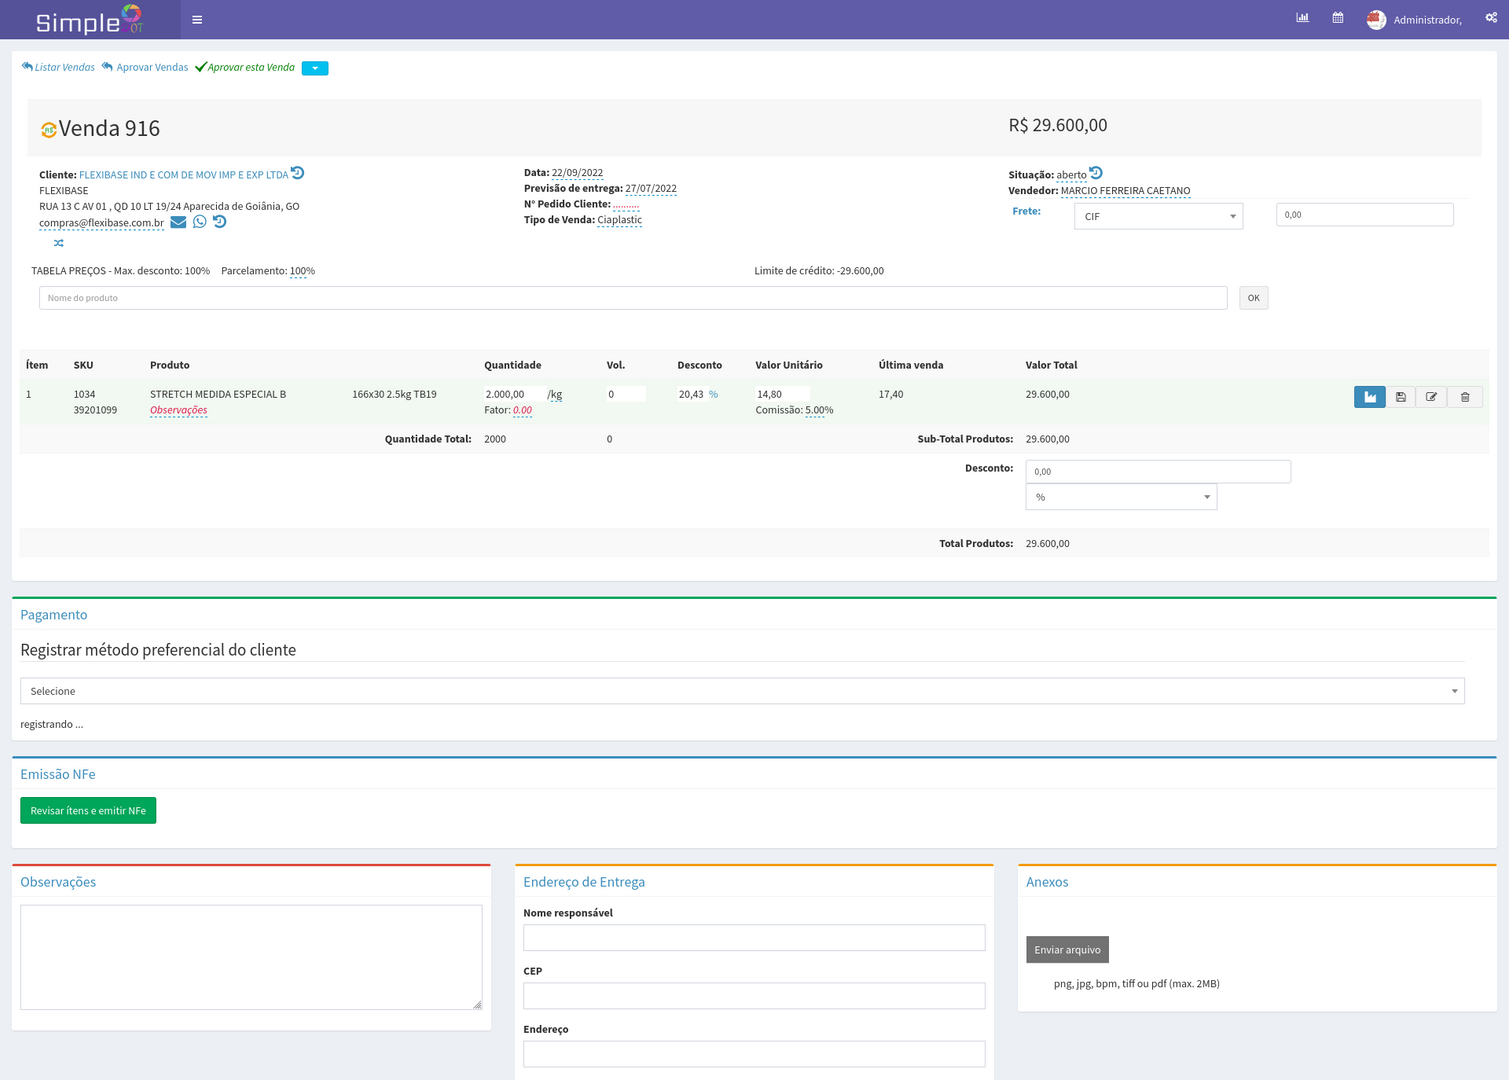Click the Nome do produto search field

[632, 298]
